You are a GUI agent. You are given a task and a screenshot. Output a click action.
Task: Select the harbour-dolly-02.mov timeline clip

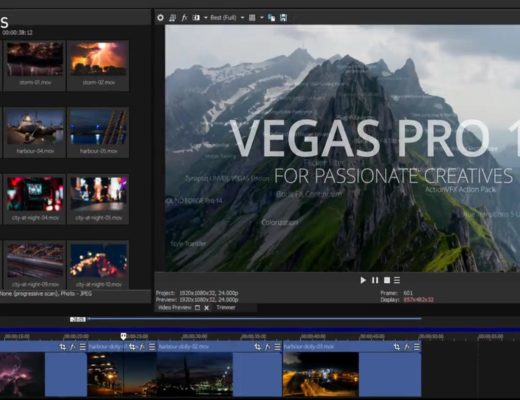tap(220, 369)
